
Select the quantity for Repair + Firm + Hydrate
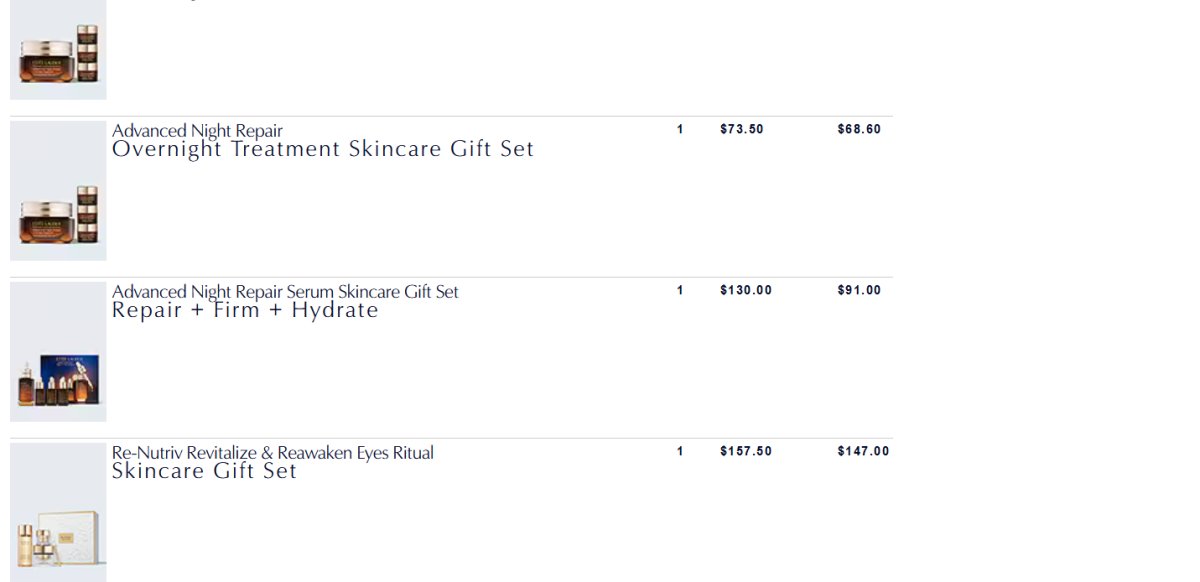[x=680, y=290]
